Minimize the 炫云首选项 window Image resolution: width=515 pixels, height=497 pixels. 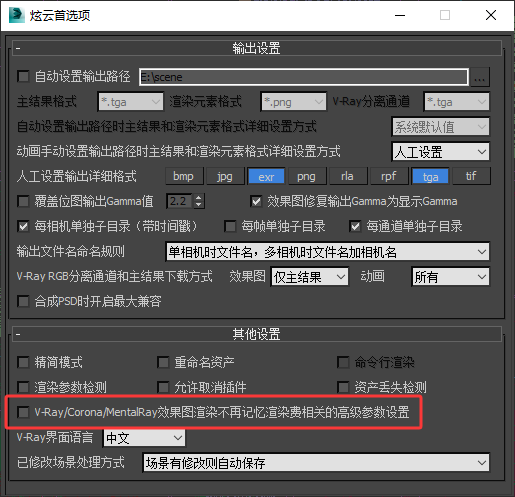[x=400, y=15]
